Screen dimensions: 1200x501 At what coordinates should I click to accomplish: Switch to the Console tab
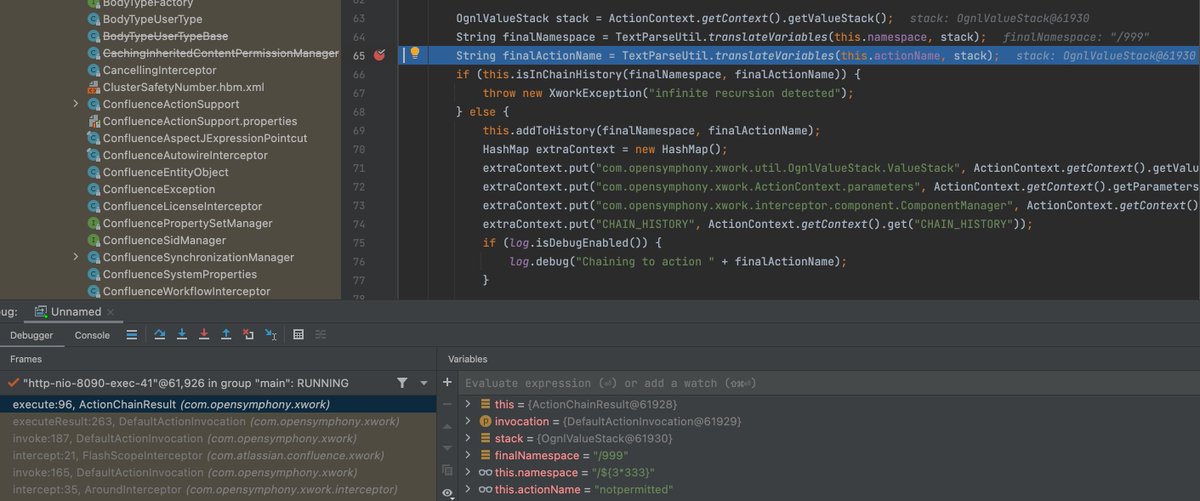coord(93,335)
